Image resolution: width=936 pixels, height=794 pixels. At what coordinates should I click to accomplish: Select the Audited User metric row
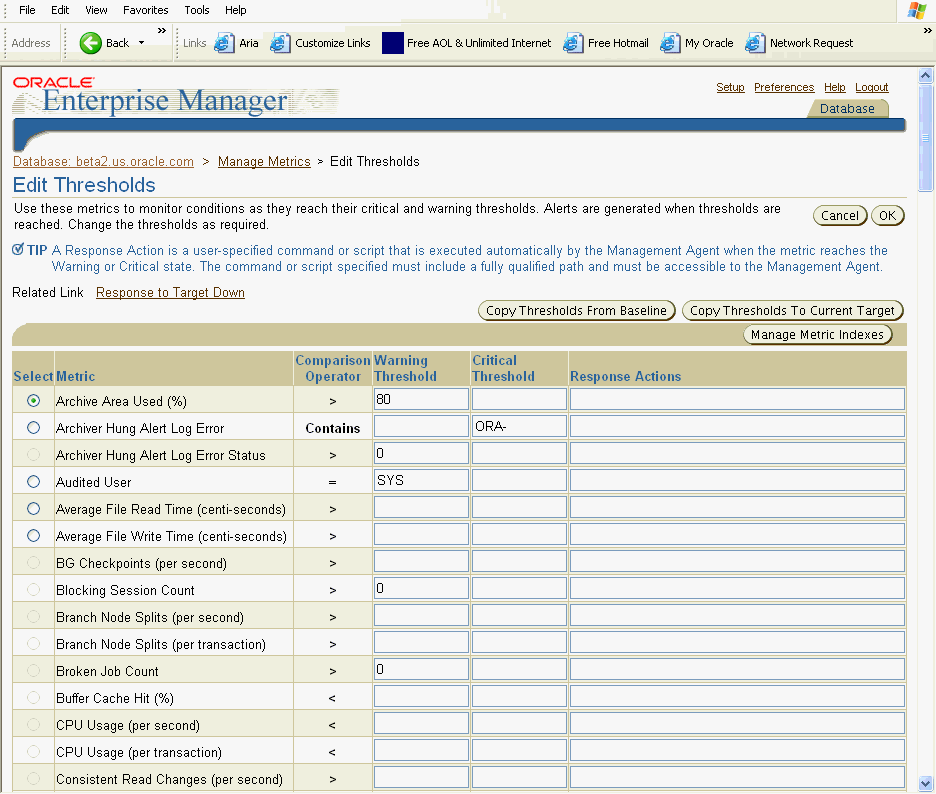coord(32,481)
